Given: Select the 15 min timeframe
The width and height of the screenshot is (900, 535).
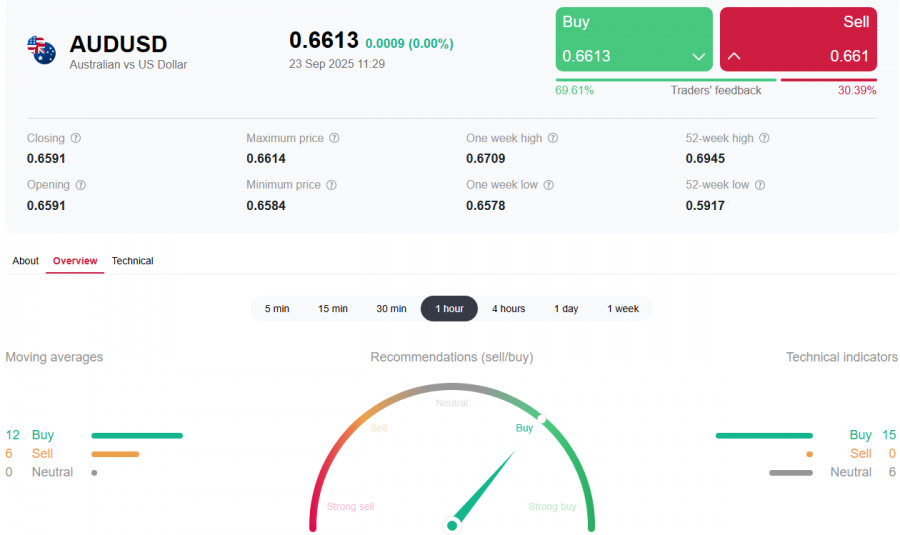Looking at the screenshot, I should (x=333, y=309).
